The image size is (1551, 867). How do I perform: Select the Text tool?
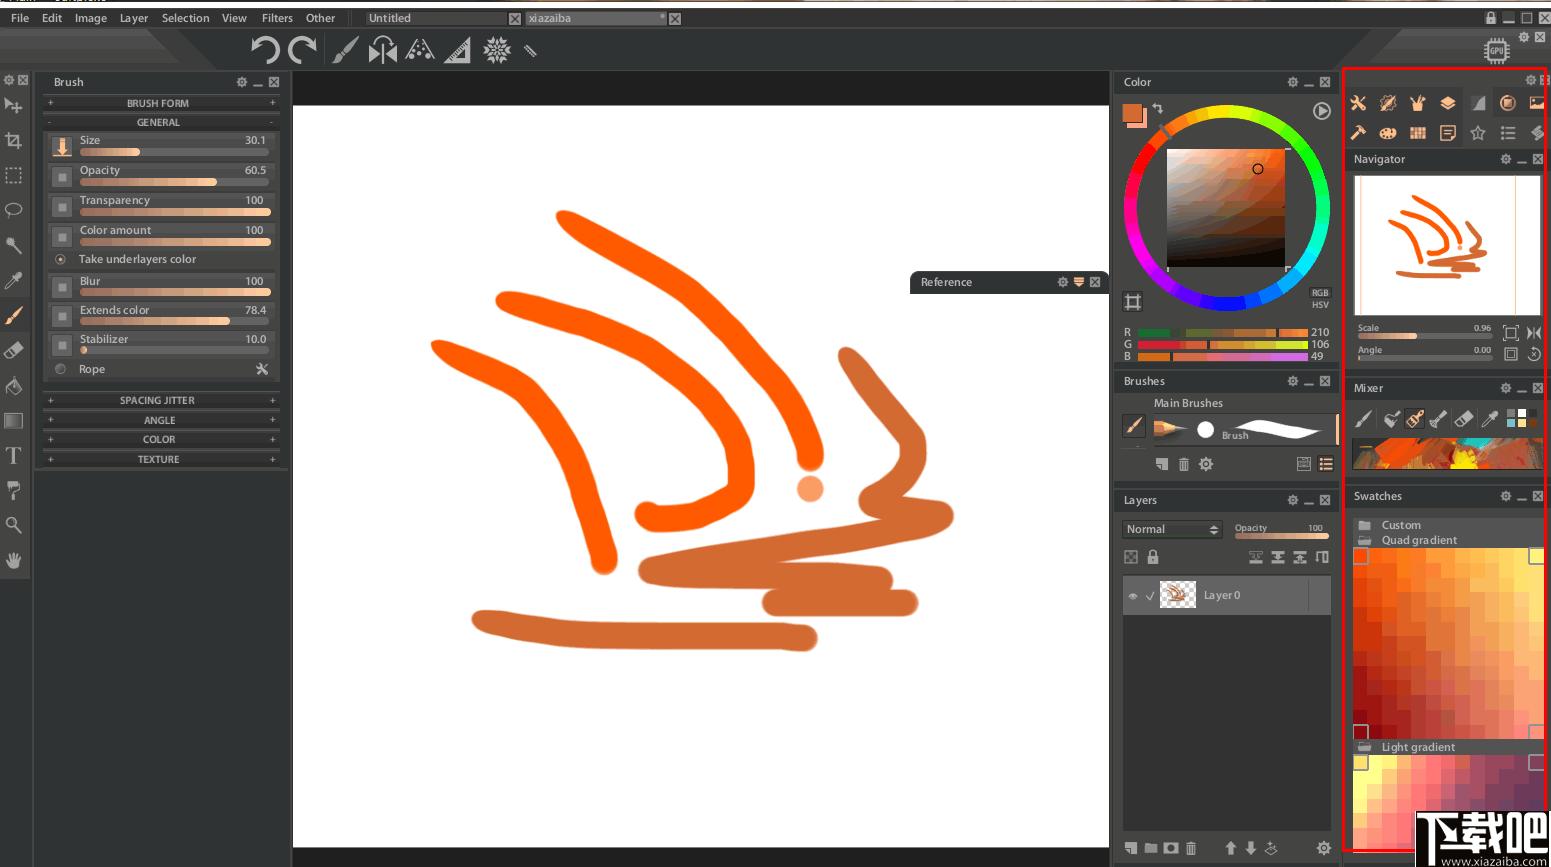pyautogui.click(x=14, y=456)
